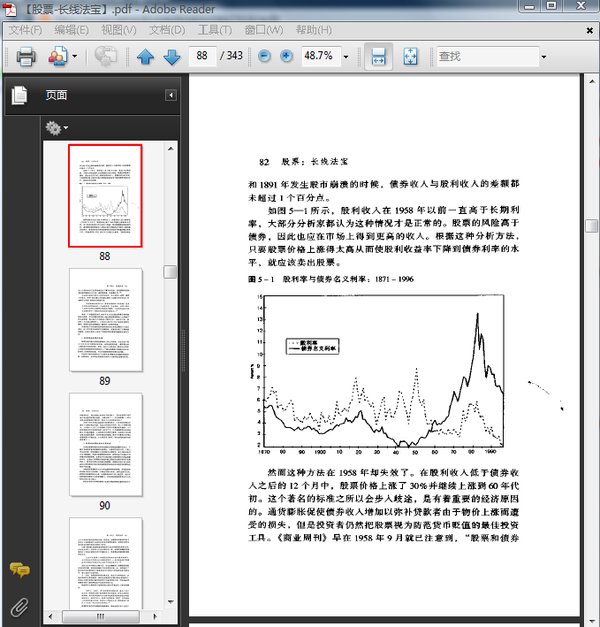The image size is (600, 627).
Task: Click the Pages panel icon
Action: (20, 96)
